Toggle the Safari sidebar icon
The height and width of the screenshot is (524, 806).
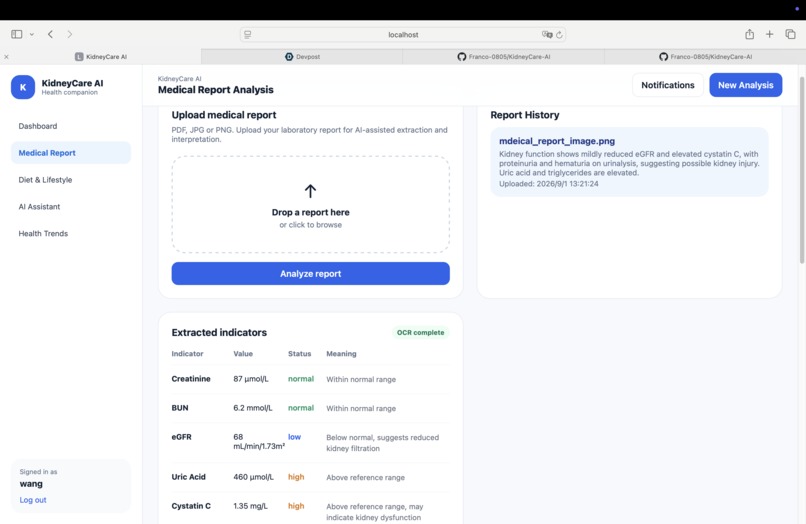coord(16,34)
